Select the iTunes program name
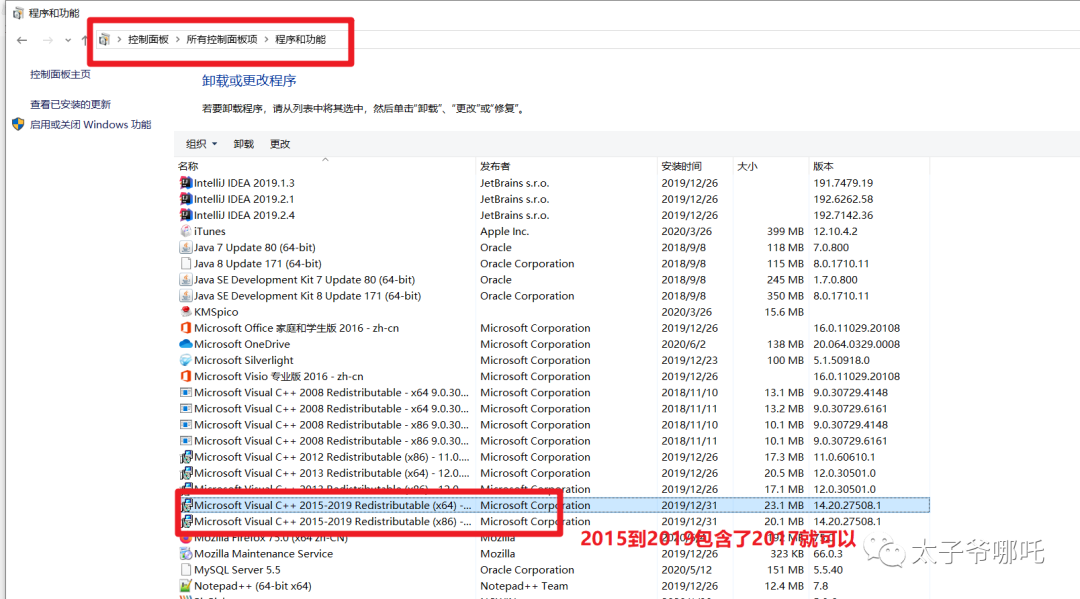The height and width of the screenshot is (599, 1080). click(209, 231)
